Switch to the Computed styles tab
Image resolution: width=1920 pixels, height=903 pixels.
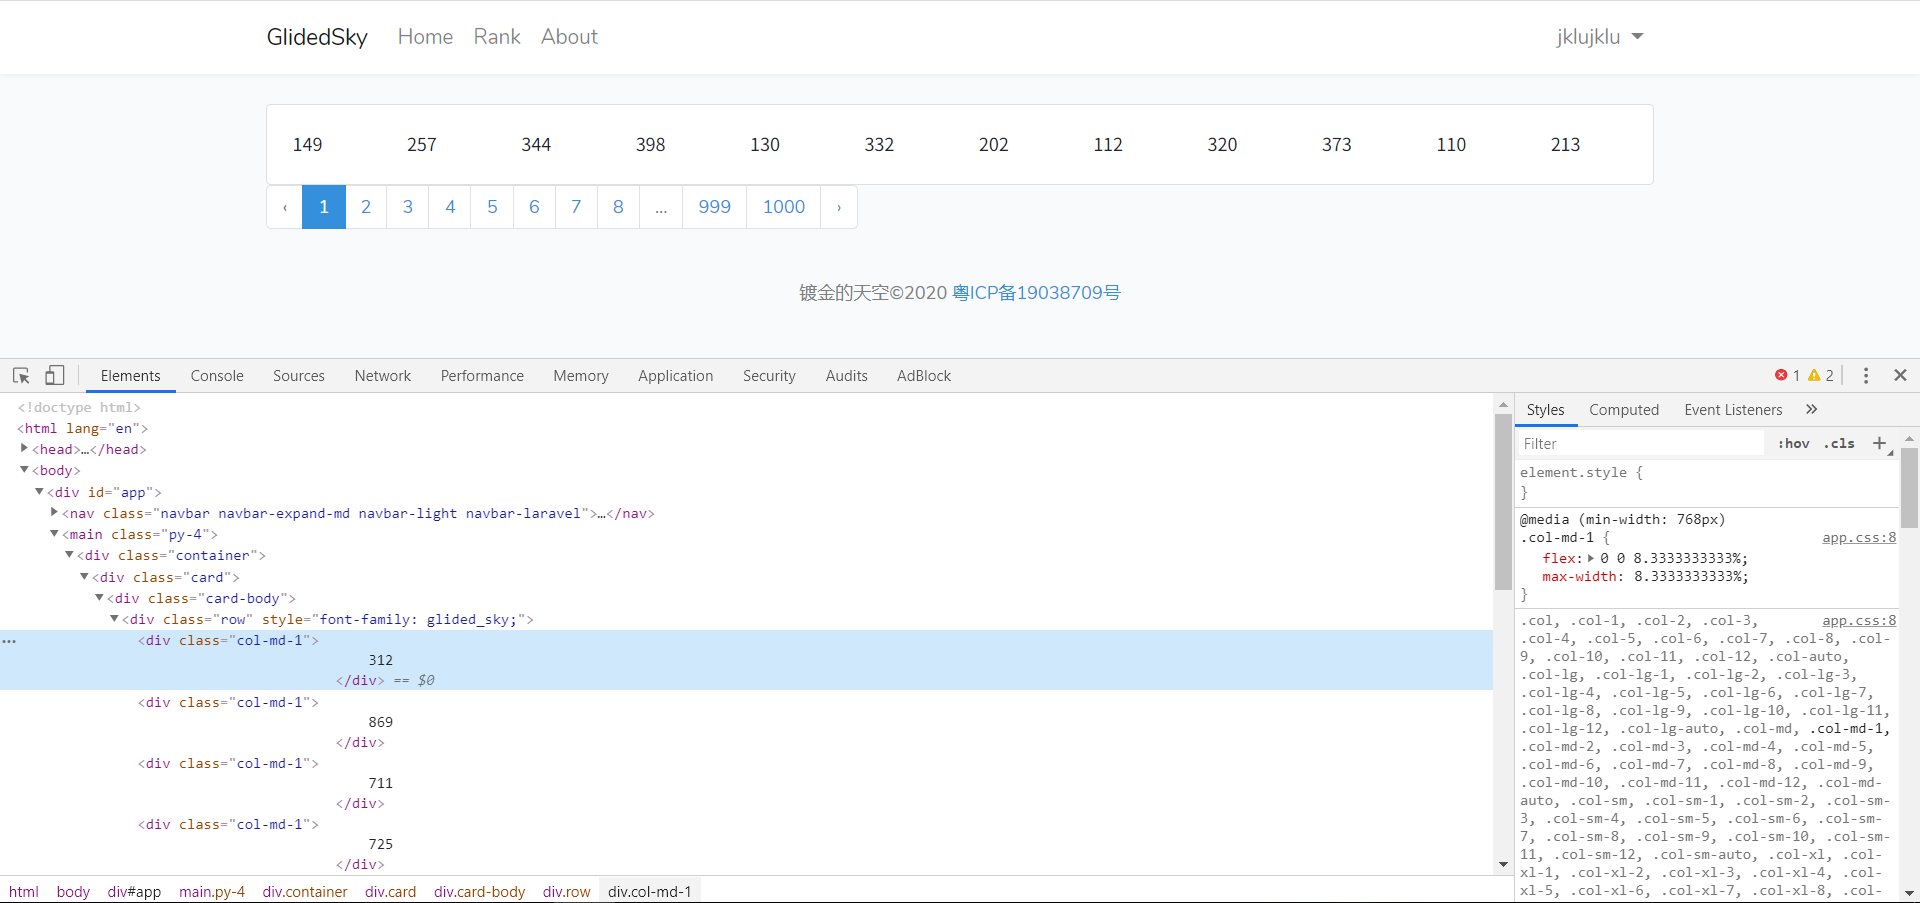pyautogui.click(x=1624, y=410)
